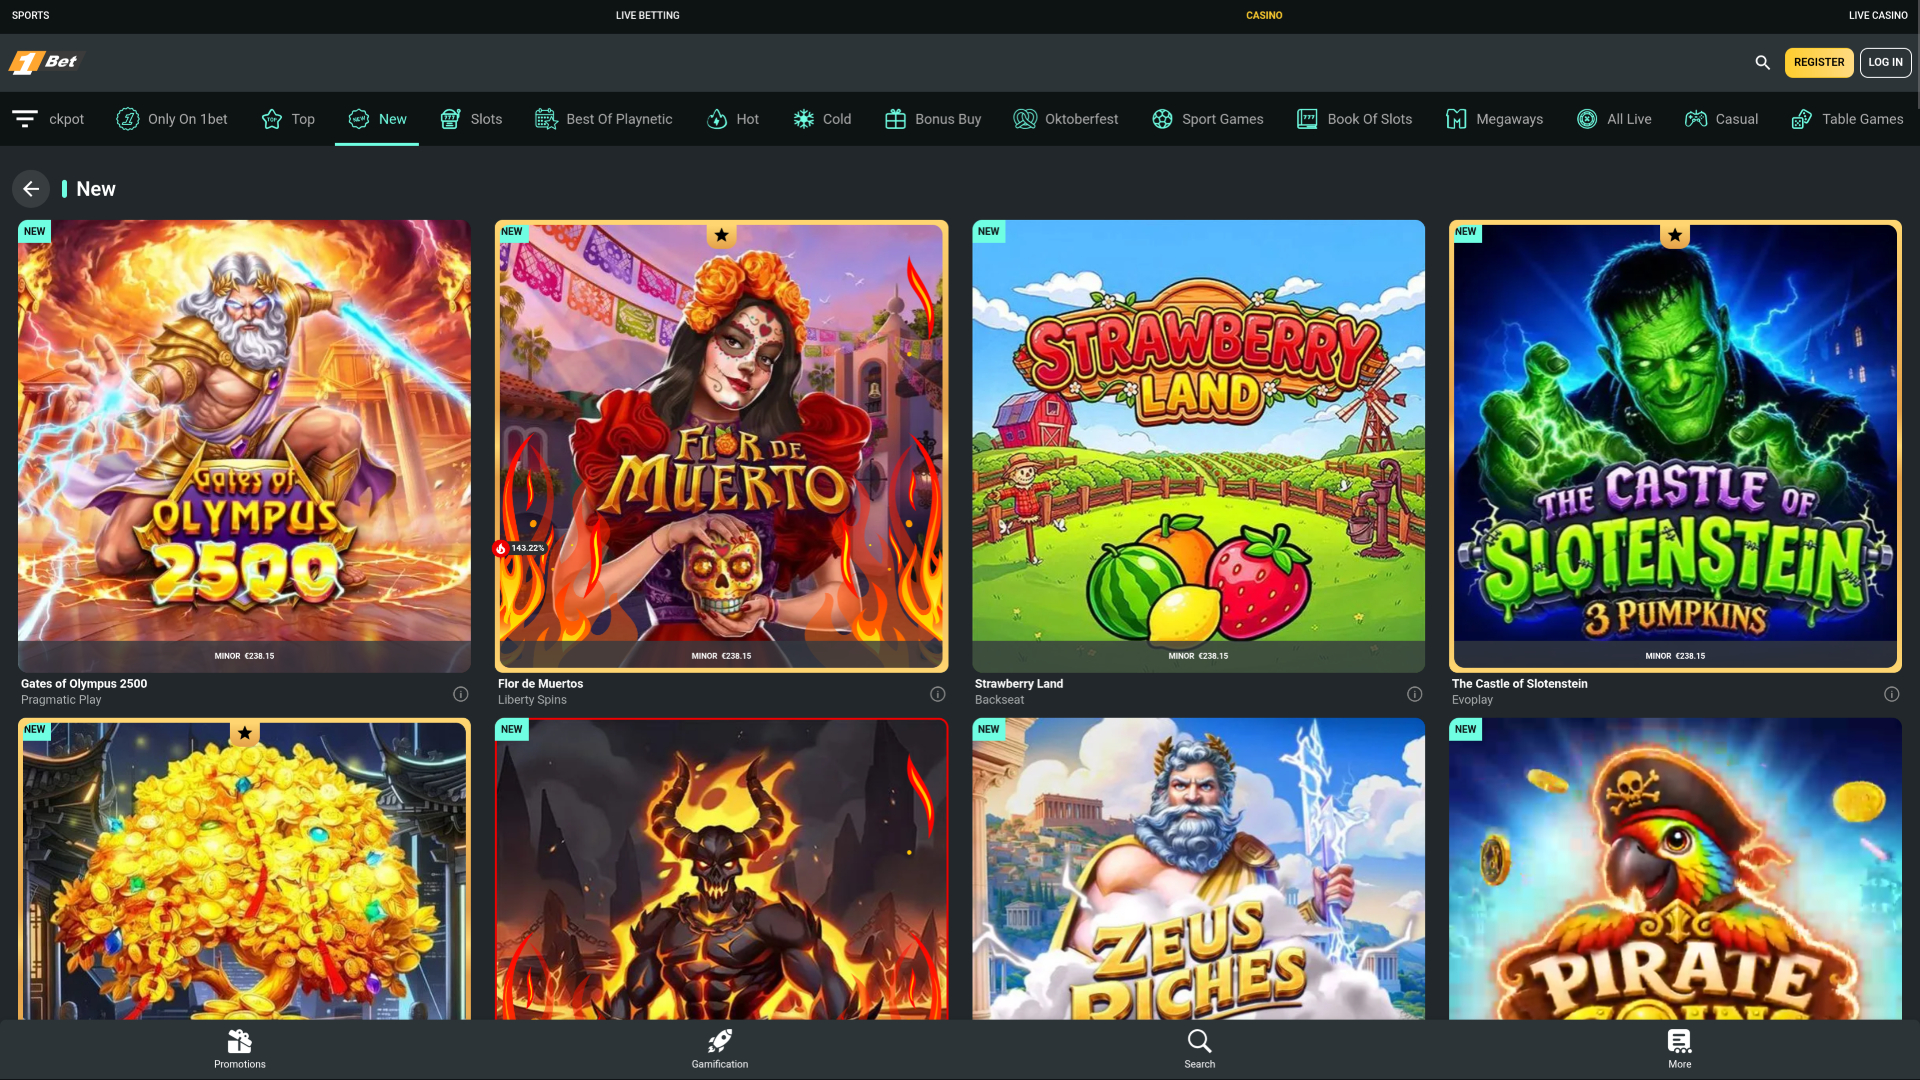Open info icon for Gates of Olympus 2500
The image size is (1920, 1080).
[460, 694]
